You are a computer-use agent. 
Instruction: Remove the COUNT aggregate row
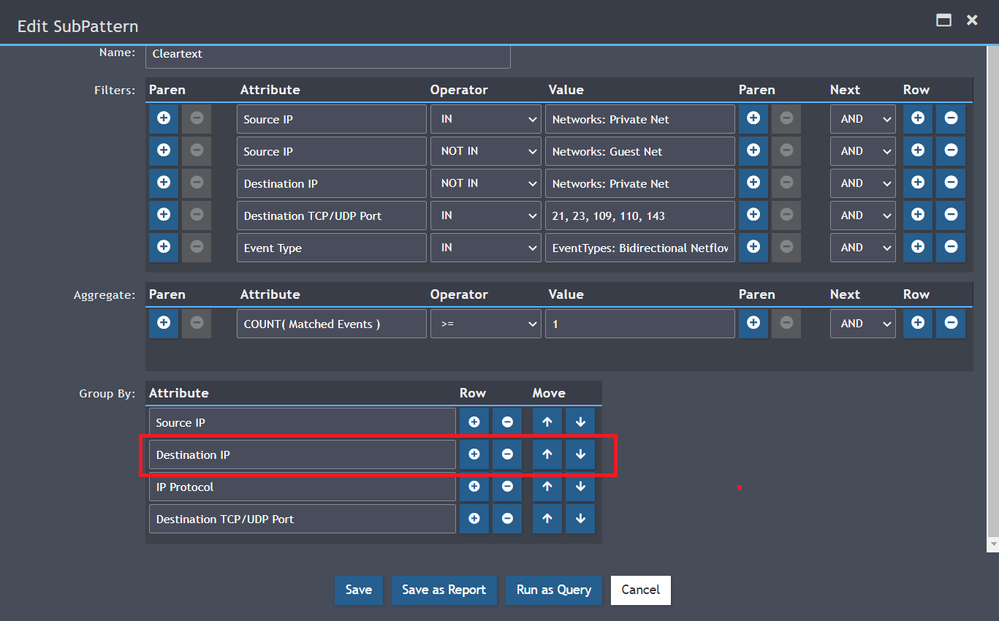(951, 324)
